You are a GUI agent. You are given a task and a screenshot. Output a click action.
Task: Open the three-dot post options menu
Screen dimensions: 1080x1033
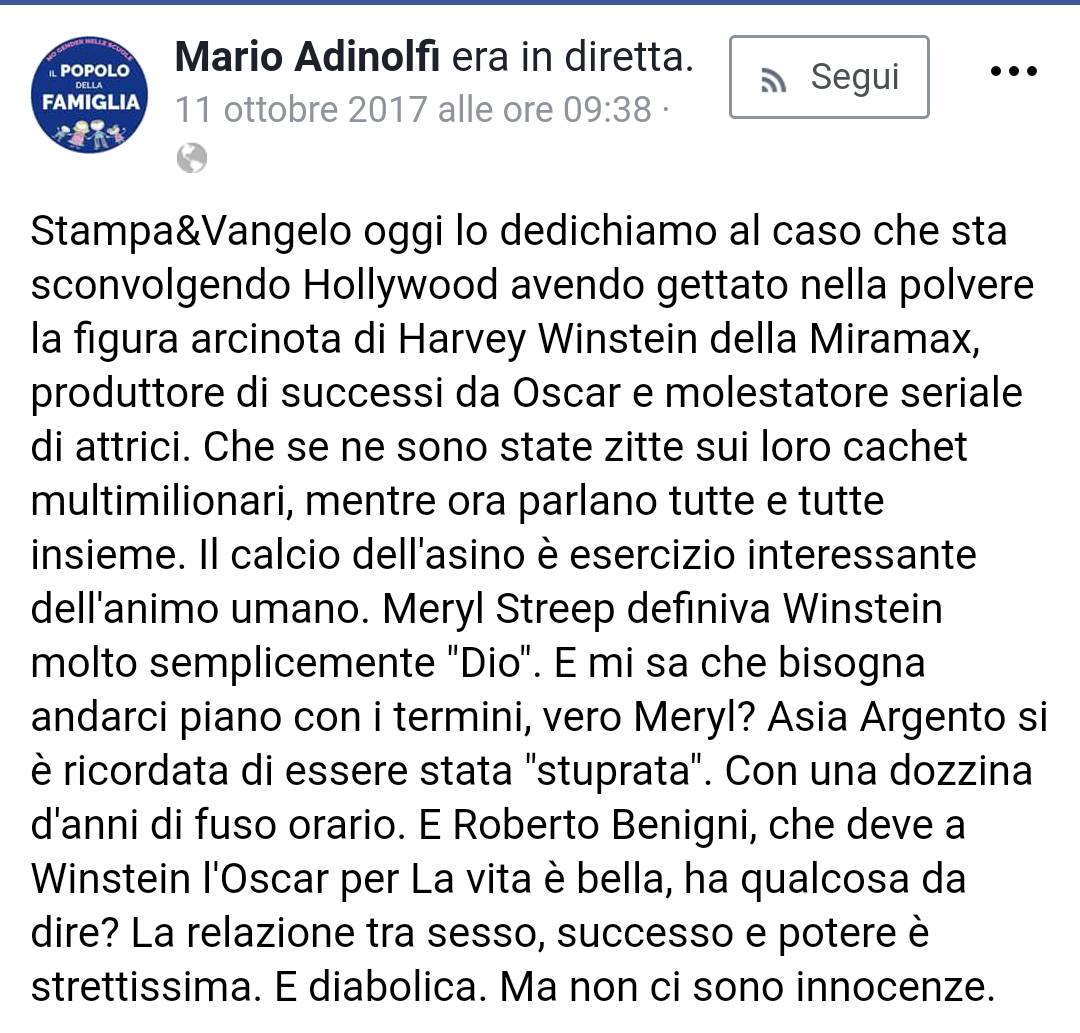click(x=1013, y=70)
